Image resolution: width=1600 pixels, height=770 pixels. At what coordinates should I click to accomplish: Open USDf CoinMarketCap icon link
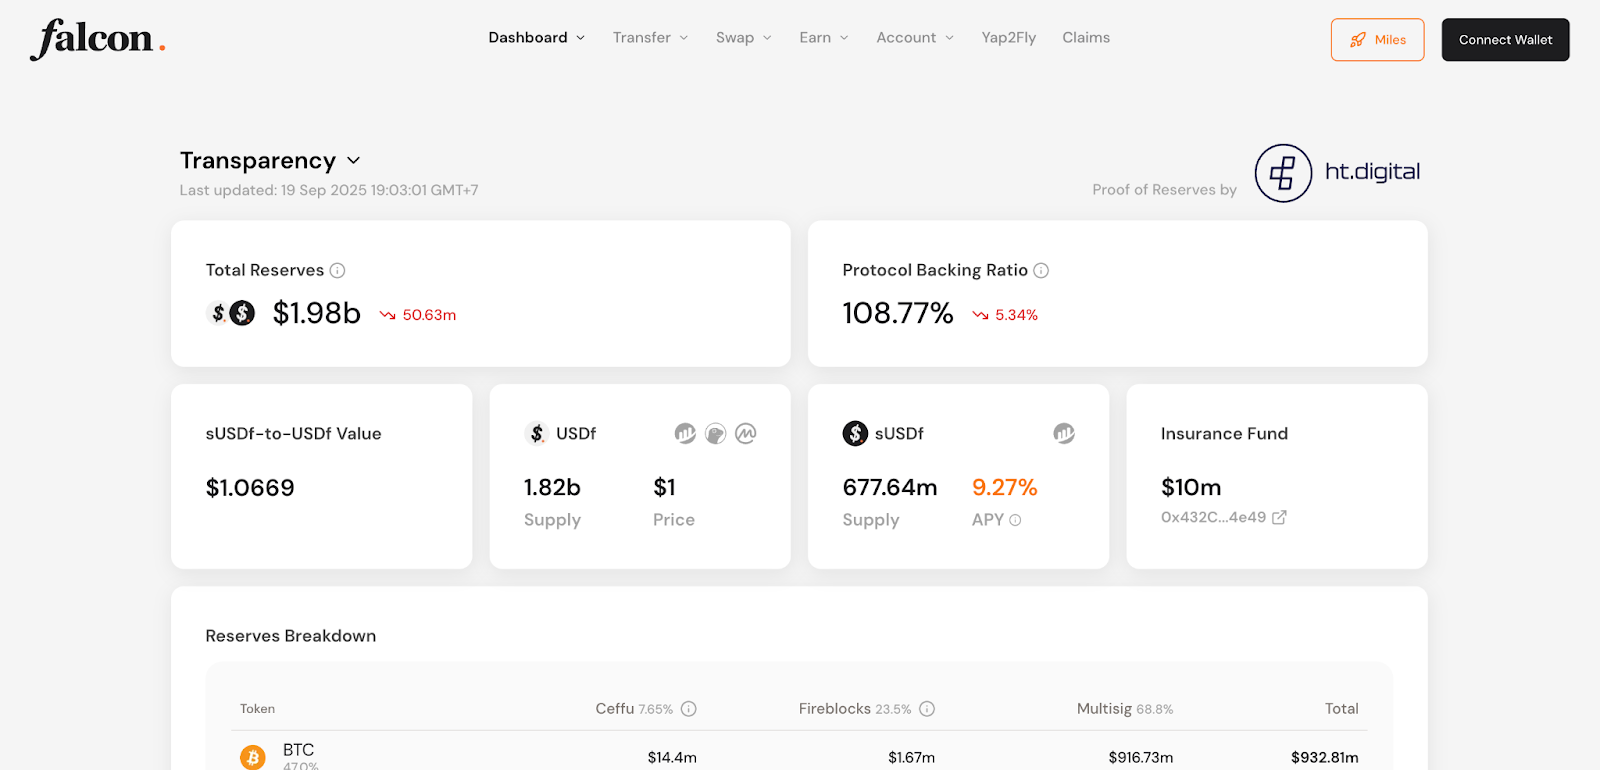[x=746, y=433]
